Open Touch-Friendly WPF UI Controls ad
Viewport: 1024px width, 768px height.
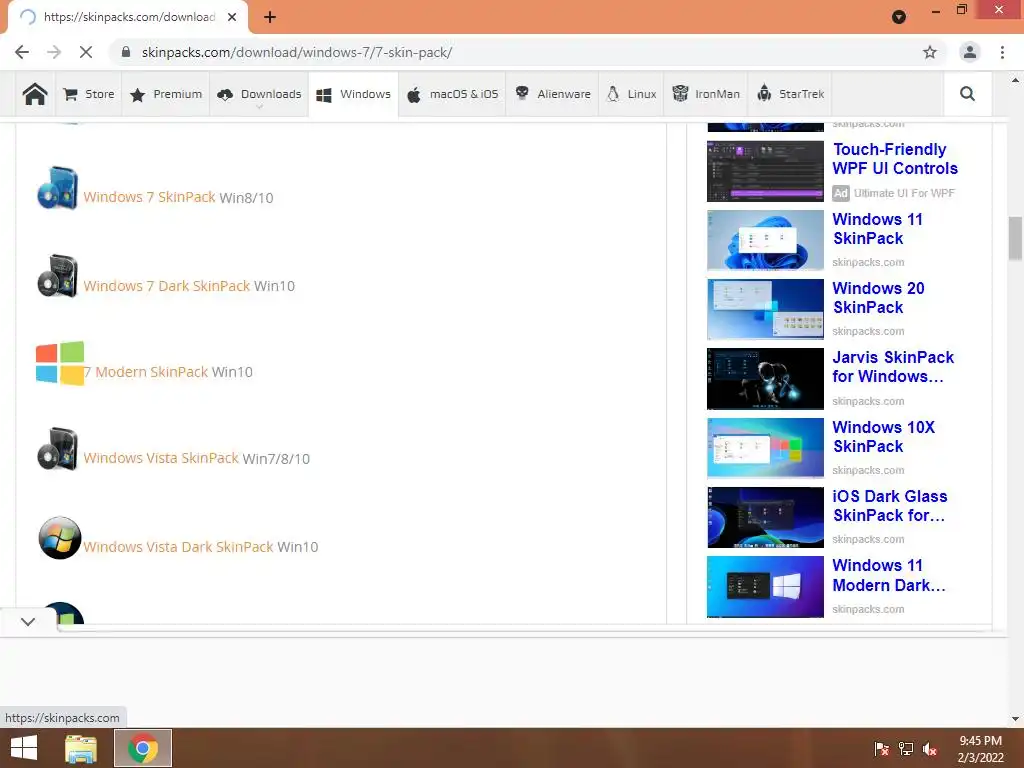coord(895,159)
